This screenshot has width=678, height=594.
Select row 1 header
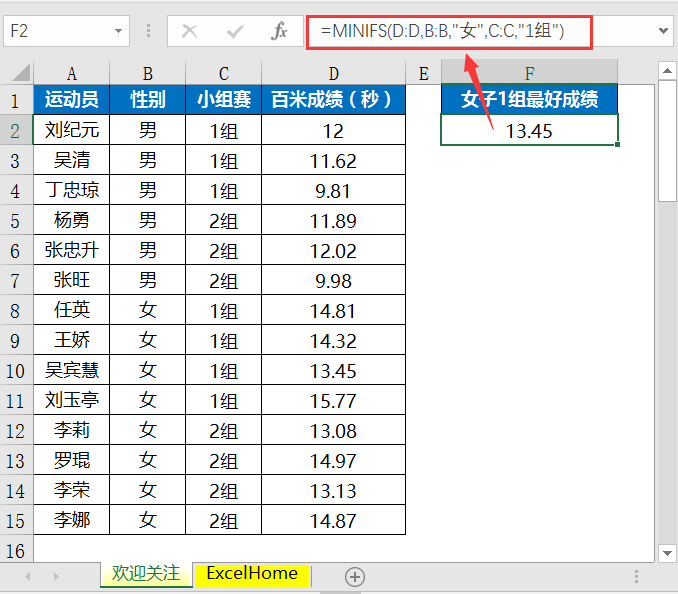click(x=16, y=100)
